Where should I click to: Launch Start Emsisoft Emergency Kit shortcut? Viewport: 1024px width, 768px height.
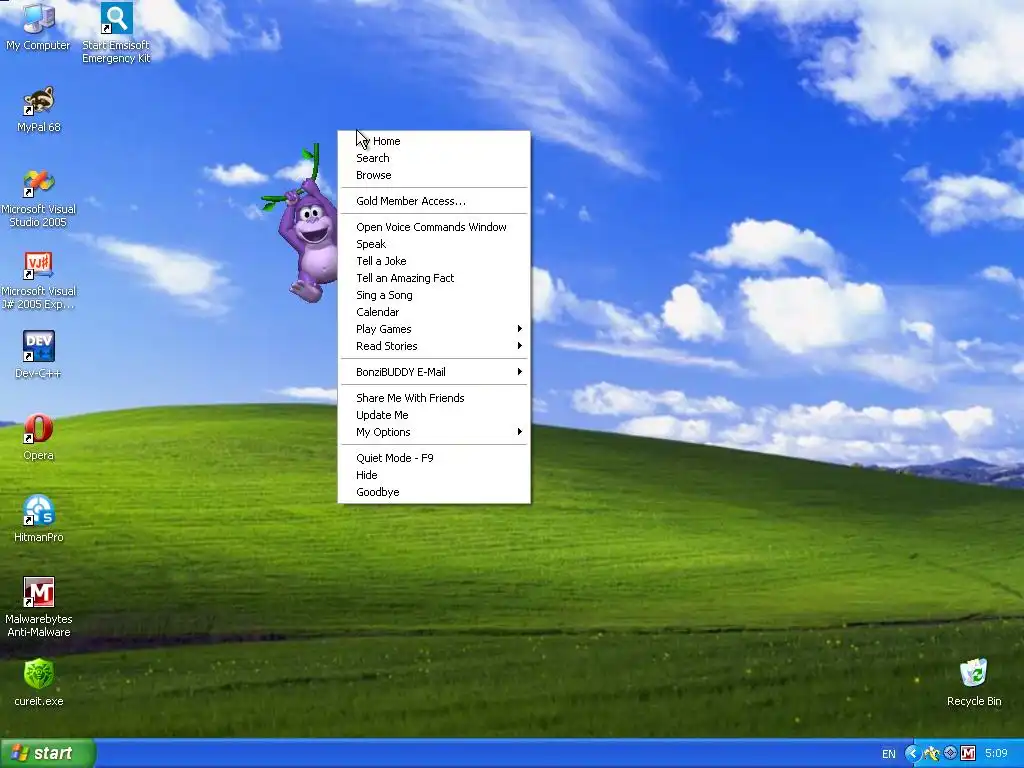tap(116, 31)
